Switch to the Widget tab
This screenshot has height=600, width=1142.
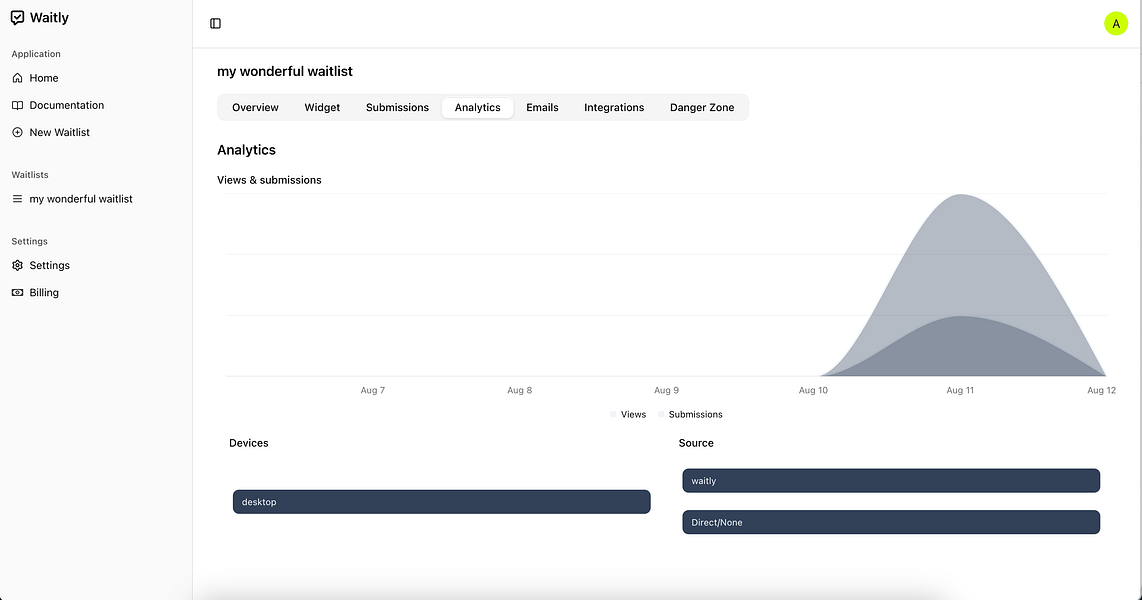[x=322, y=108]
